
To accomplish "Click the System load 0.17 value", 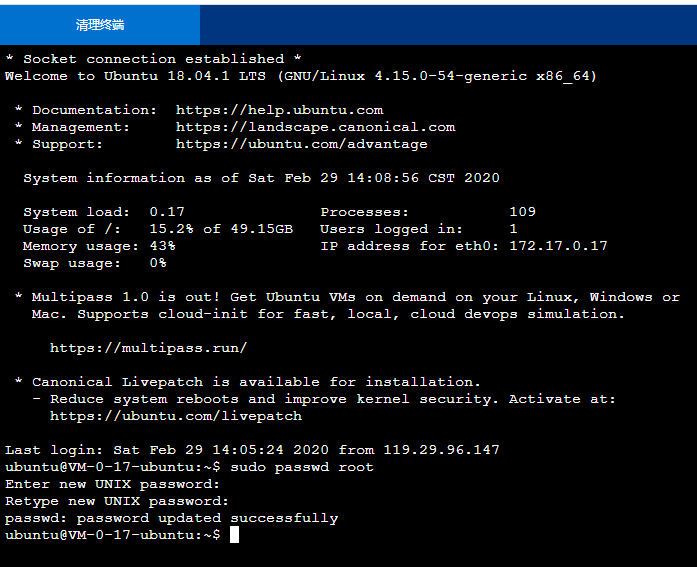I will click(167, 212).
